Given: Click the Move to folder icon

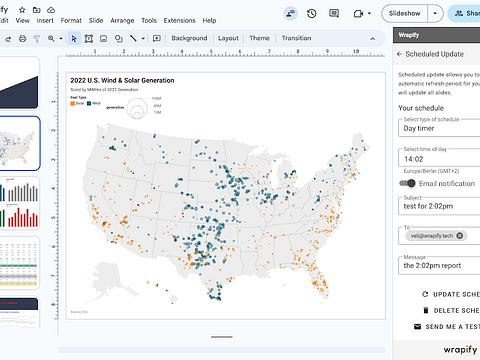Looking at the screenshot, I should coord(37,10).
